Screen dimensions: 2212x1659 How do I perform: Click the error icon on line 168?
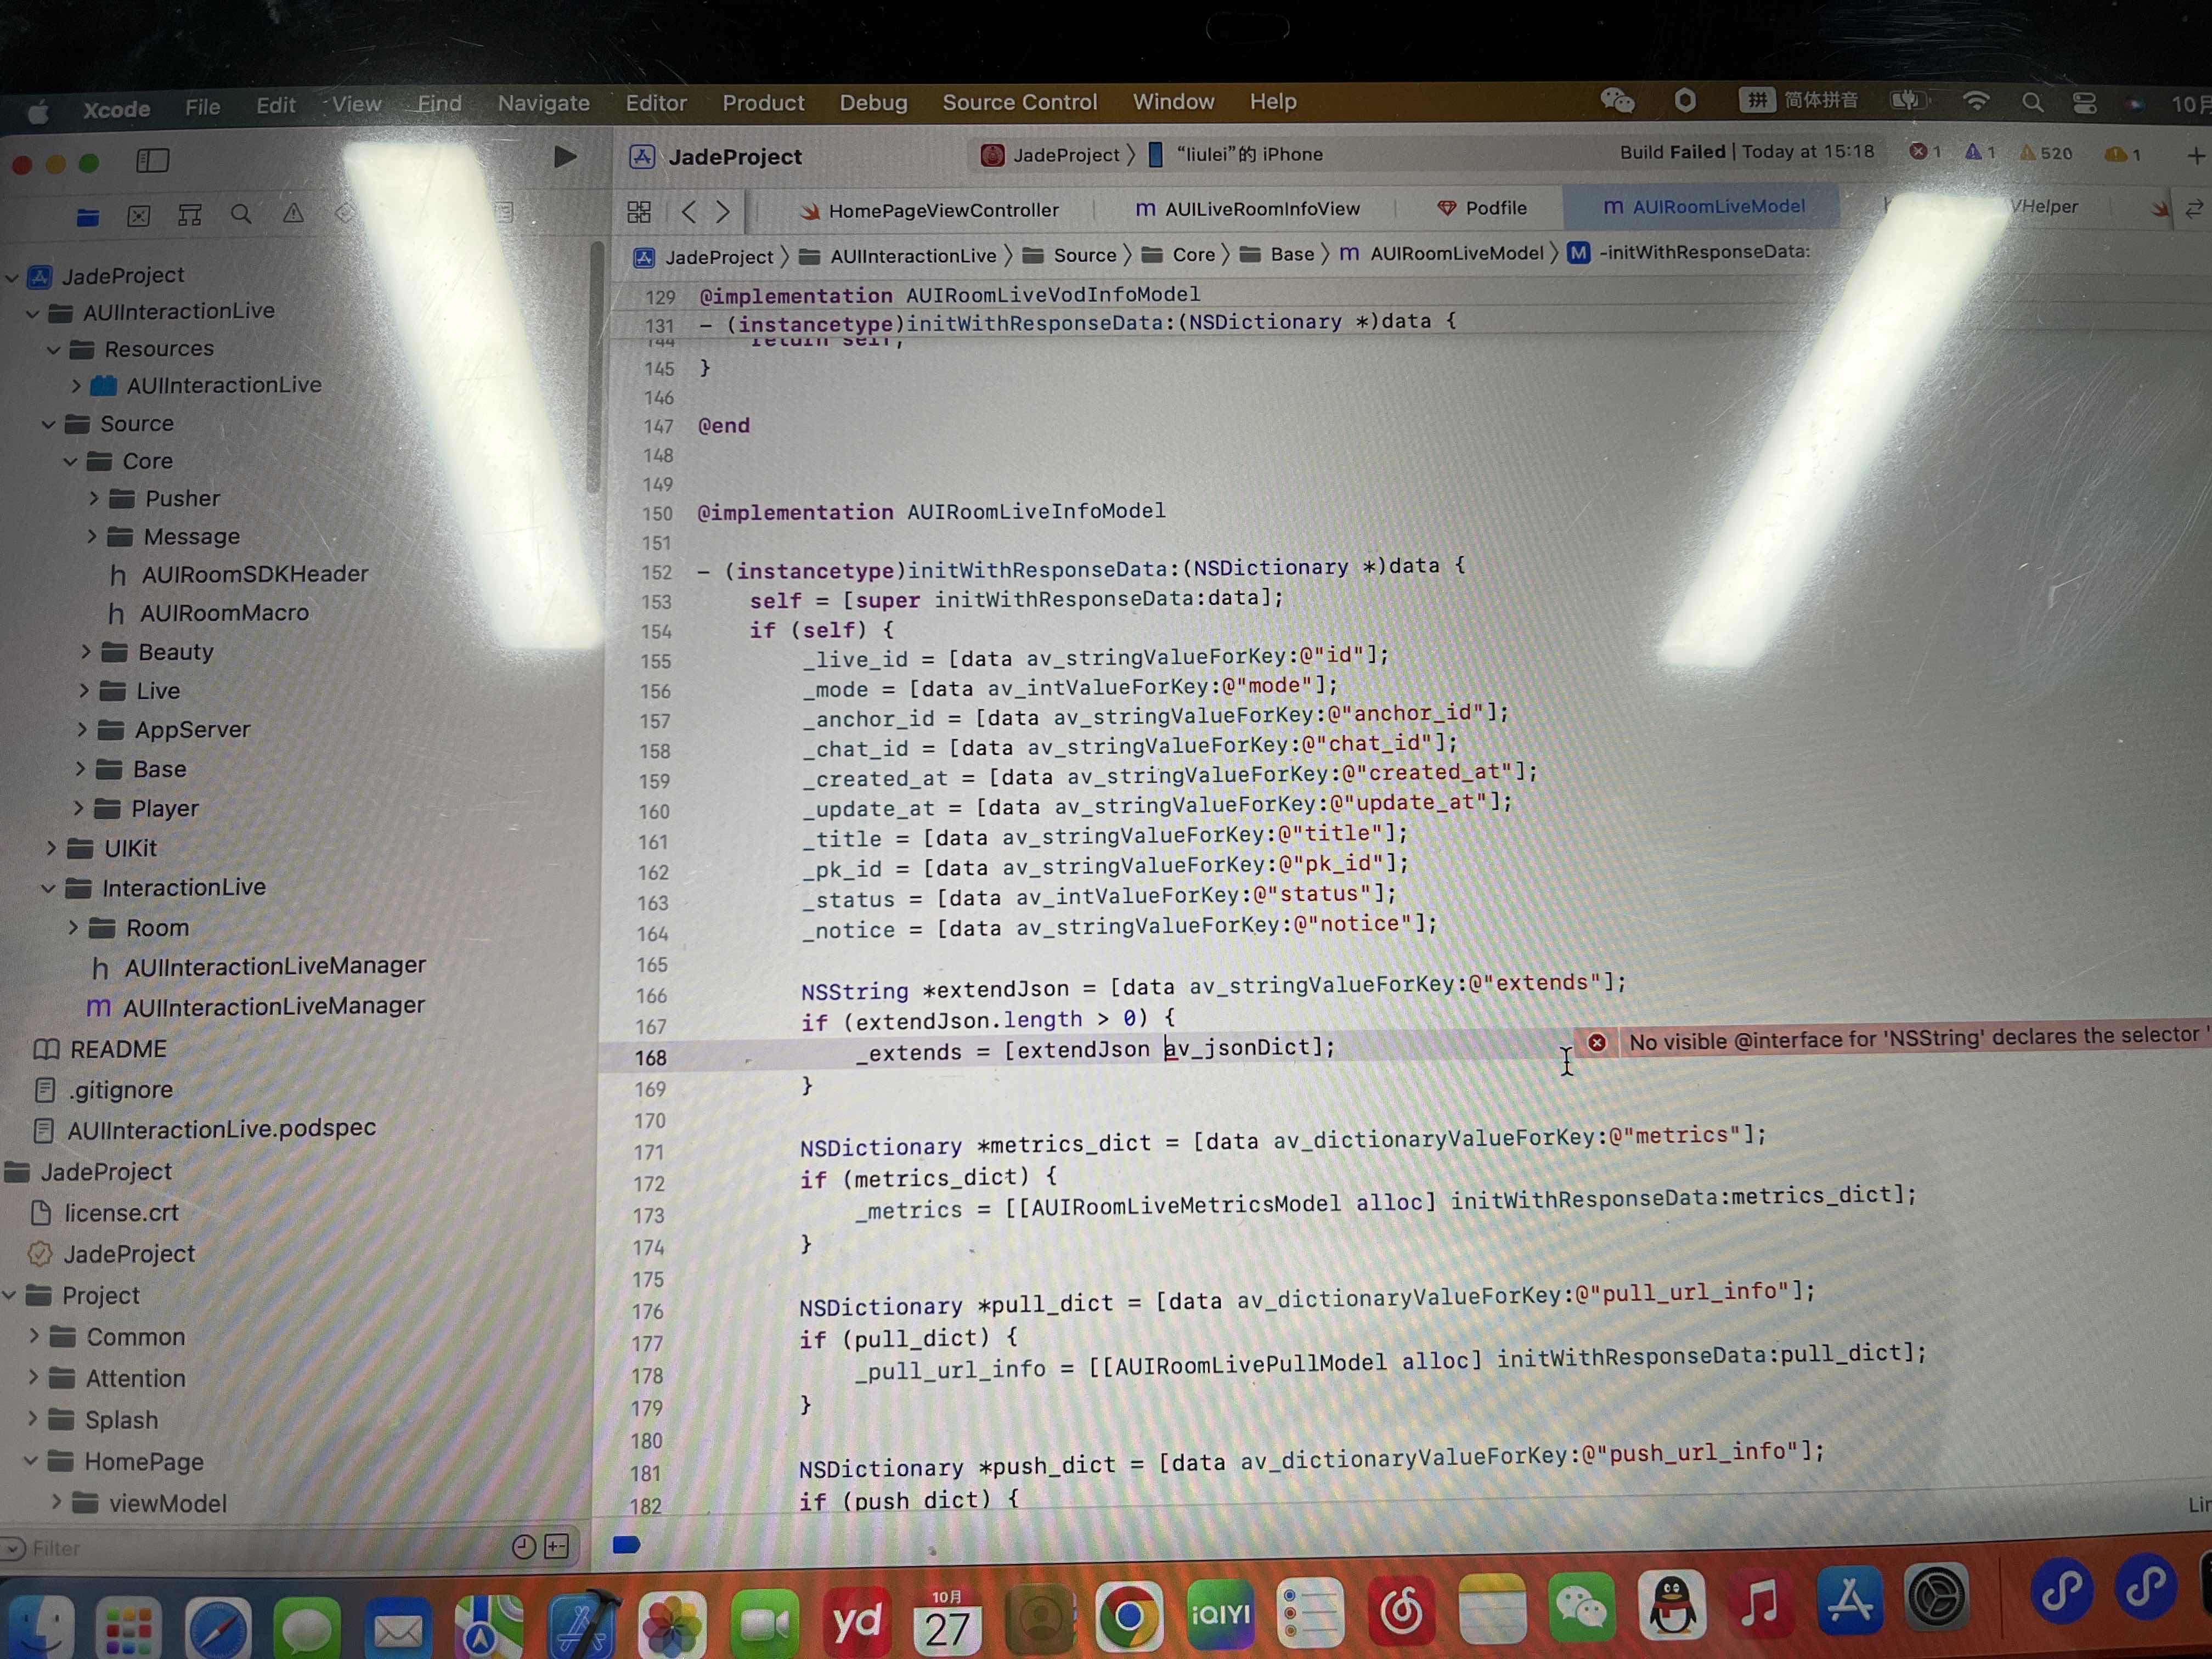click(1597, 1042)
